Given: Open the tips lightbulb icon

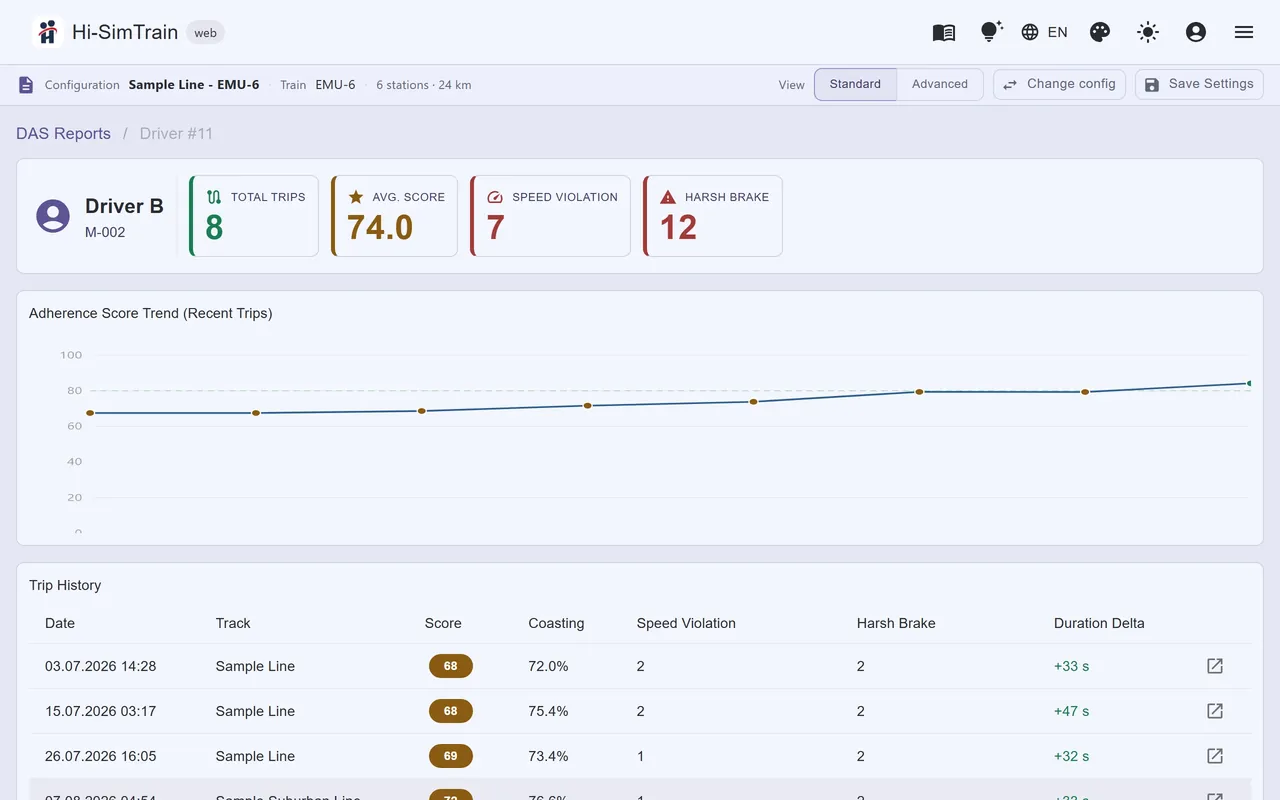Looking at the screenshot, I should [991, 32].
